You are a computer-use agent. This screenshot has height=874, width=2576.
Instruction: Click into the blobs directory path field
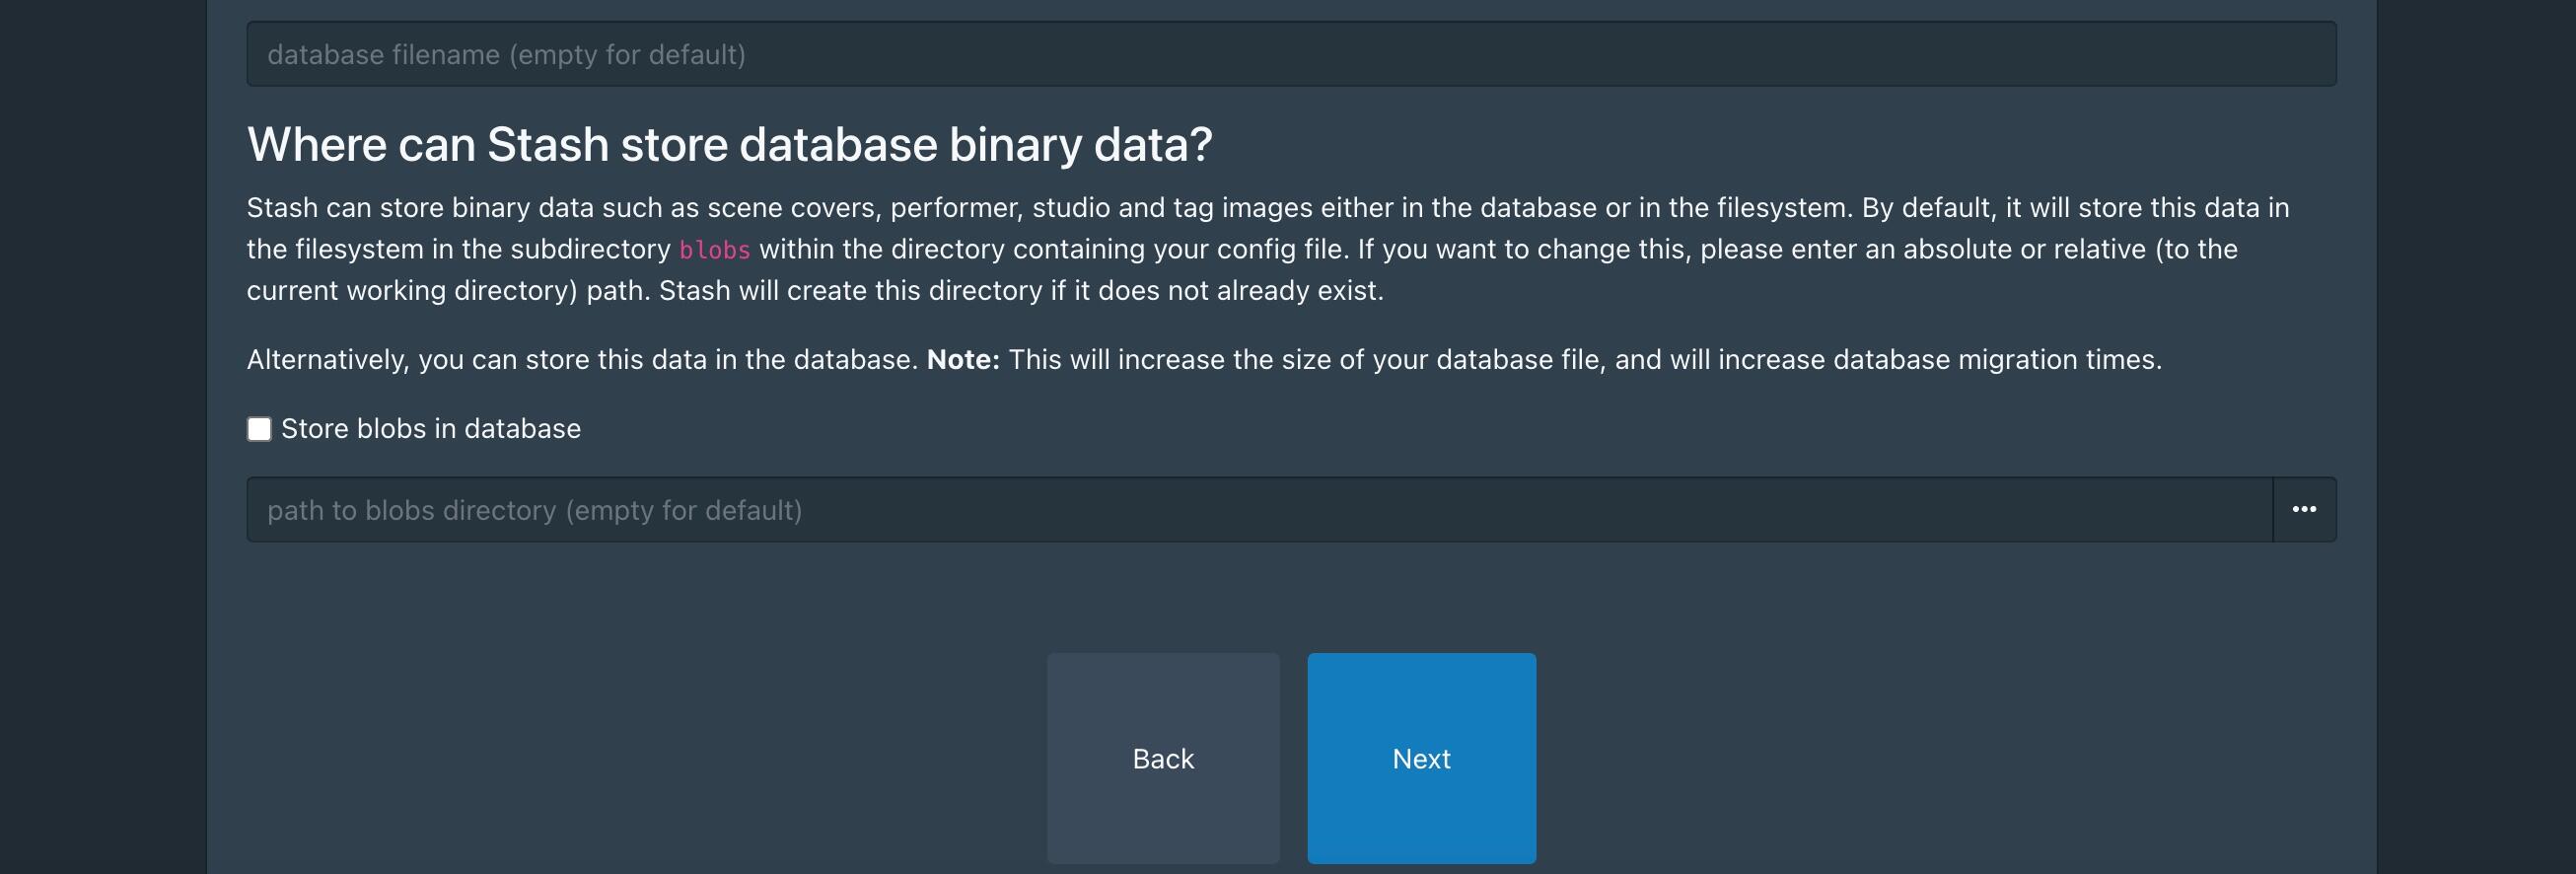point(1258,510)
